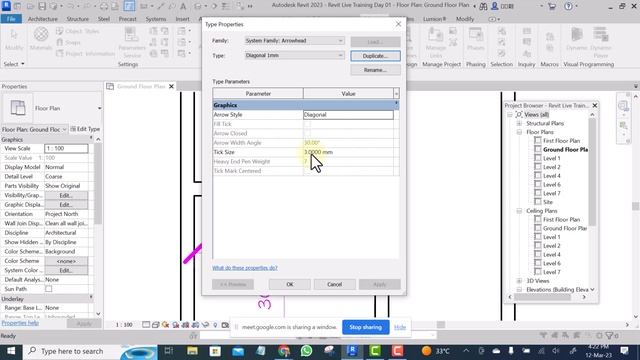Click the Help question mark icon
The height and width of the screenshot is (360, 640).
tap(568, 6)
